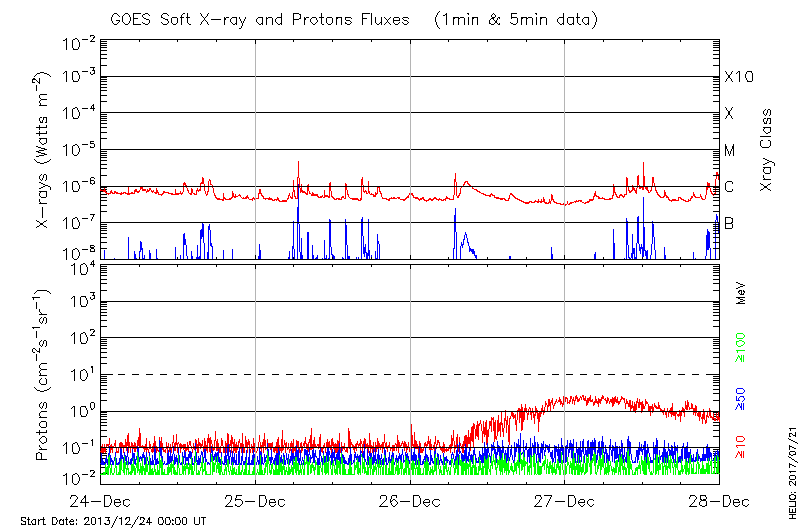Select the 27-Dec date on the time axis
Image resolution: width=800 pixels, height=530 pixels.
565,500
